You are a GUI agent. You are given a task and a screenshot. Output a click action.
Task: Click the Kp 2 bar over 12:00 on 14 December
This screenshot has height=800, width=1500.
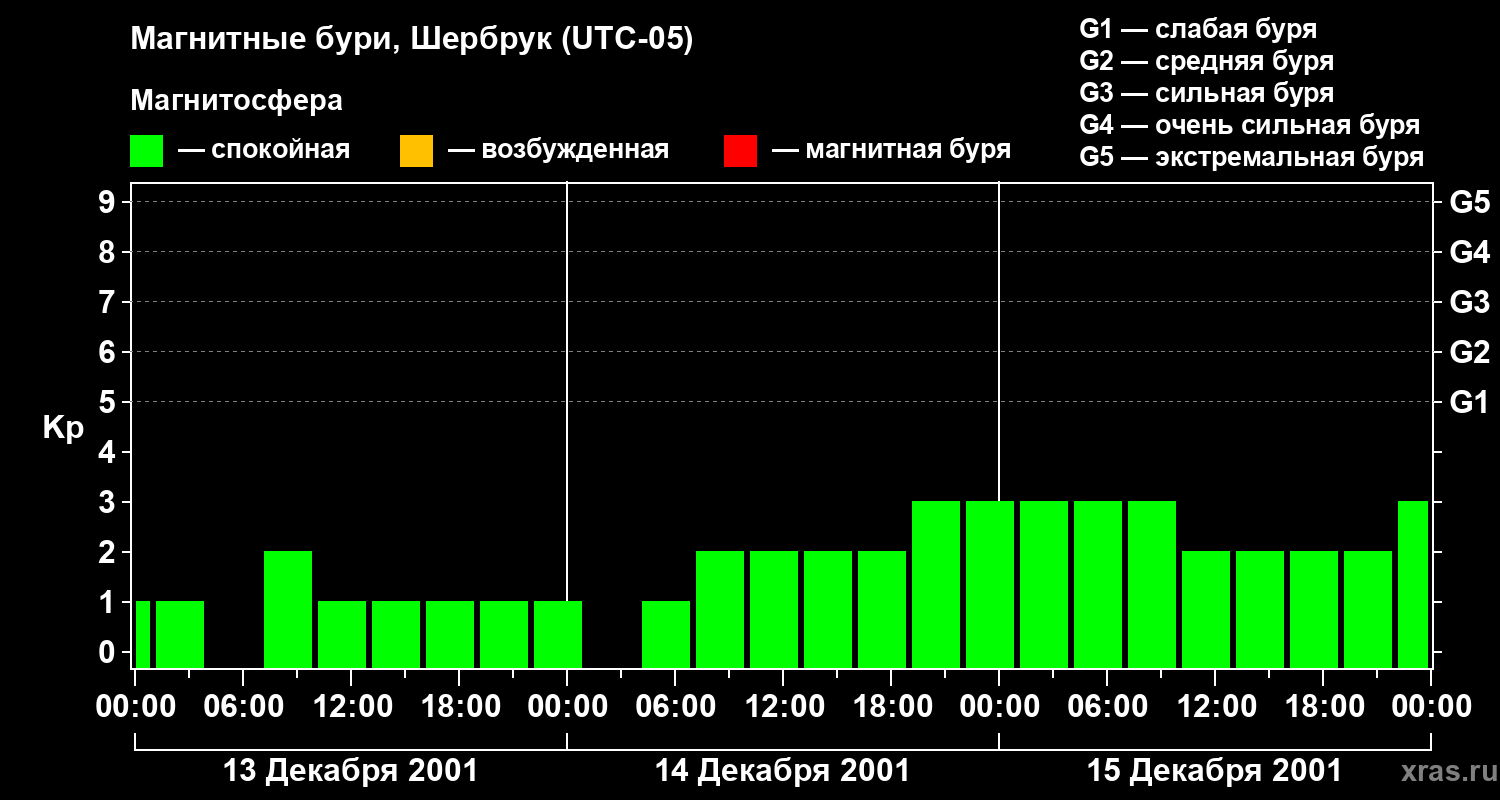click(774, 609)
